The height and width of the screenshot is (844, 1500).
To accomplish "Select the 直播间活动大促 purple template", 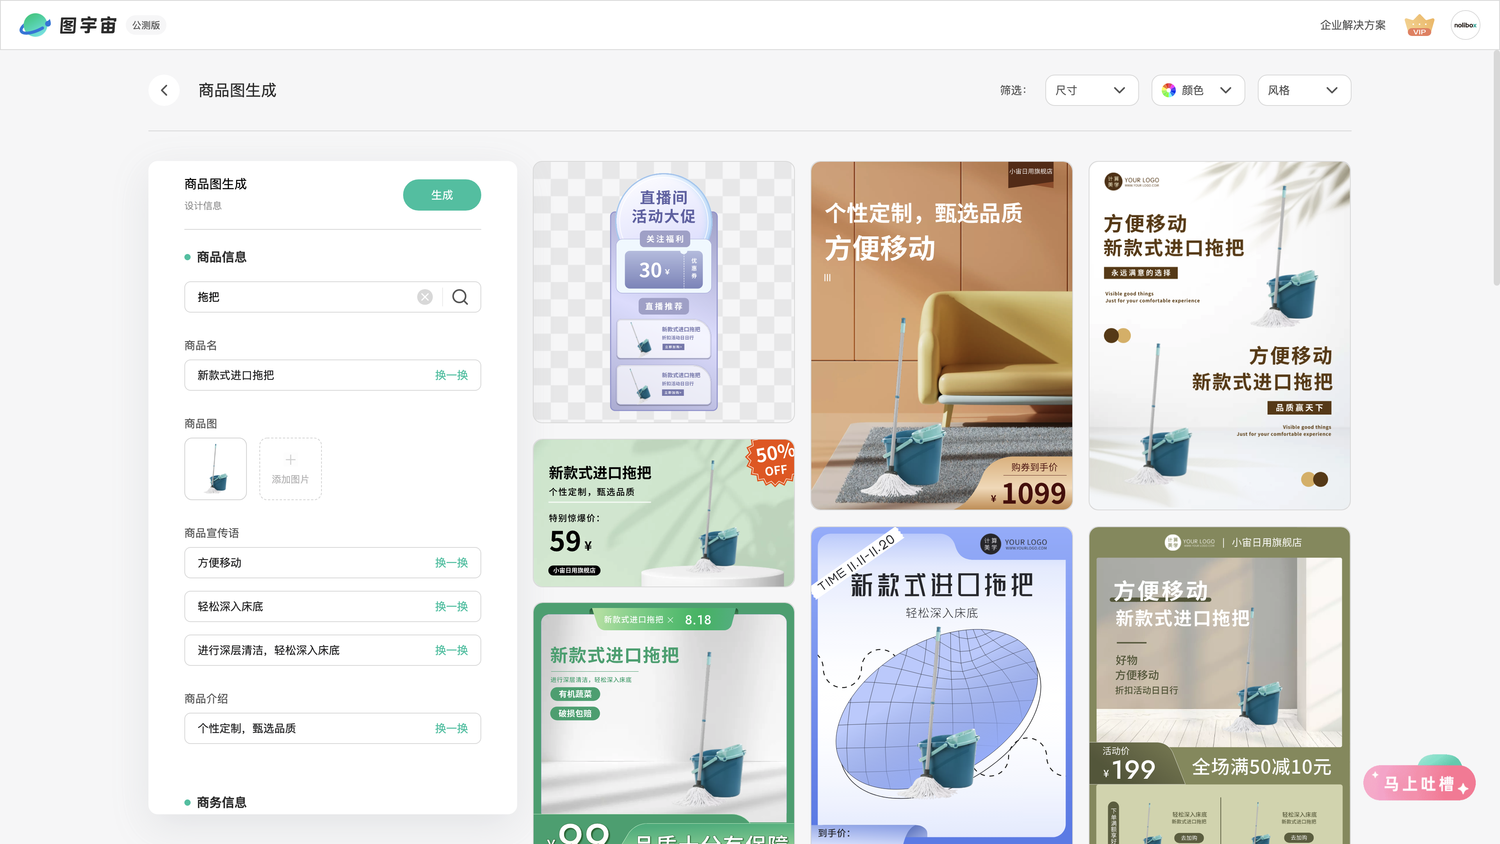I will 664,292.
